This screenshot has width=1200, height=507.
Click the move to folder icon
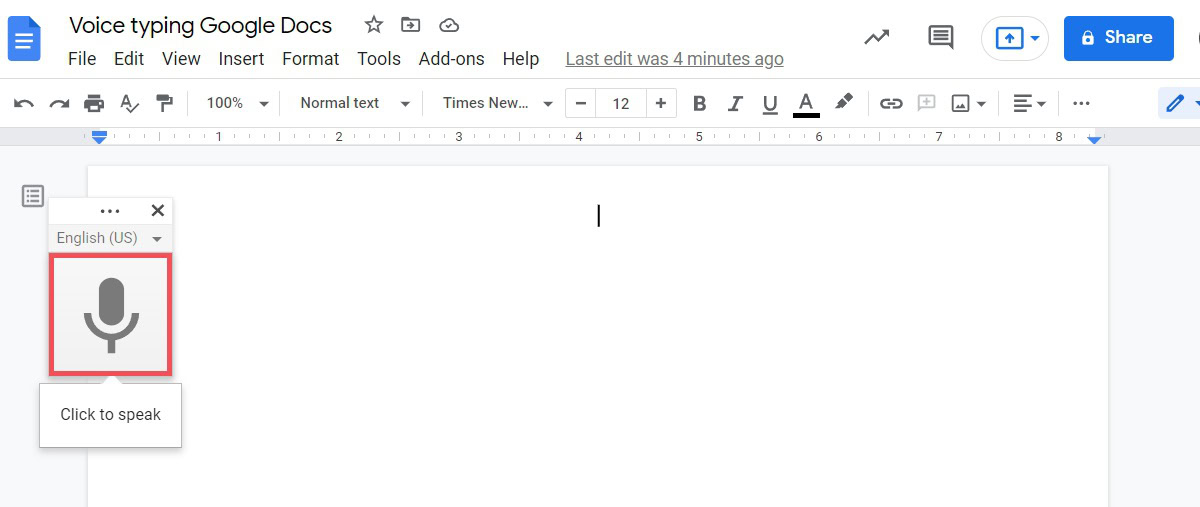click(x=410, y=25)
